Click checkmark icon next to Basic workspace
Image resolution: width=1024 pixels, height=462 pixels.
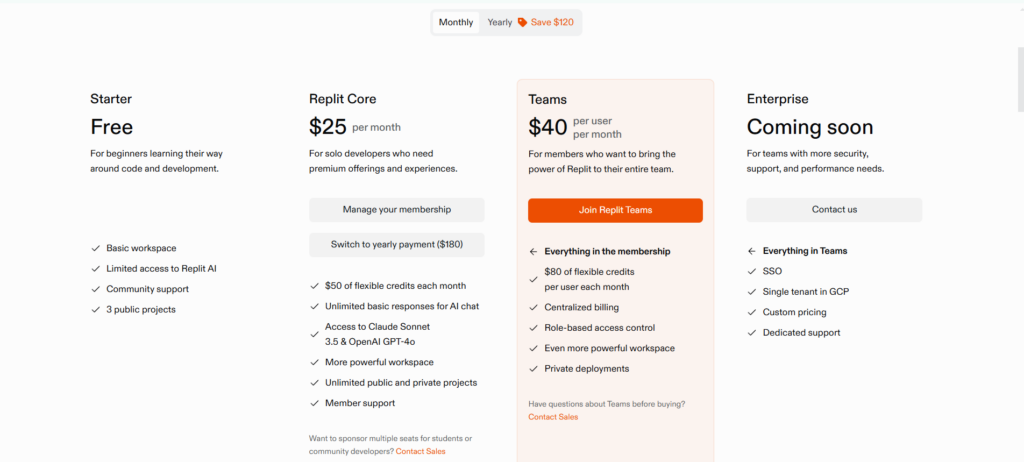click(95, 248)
